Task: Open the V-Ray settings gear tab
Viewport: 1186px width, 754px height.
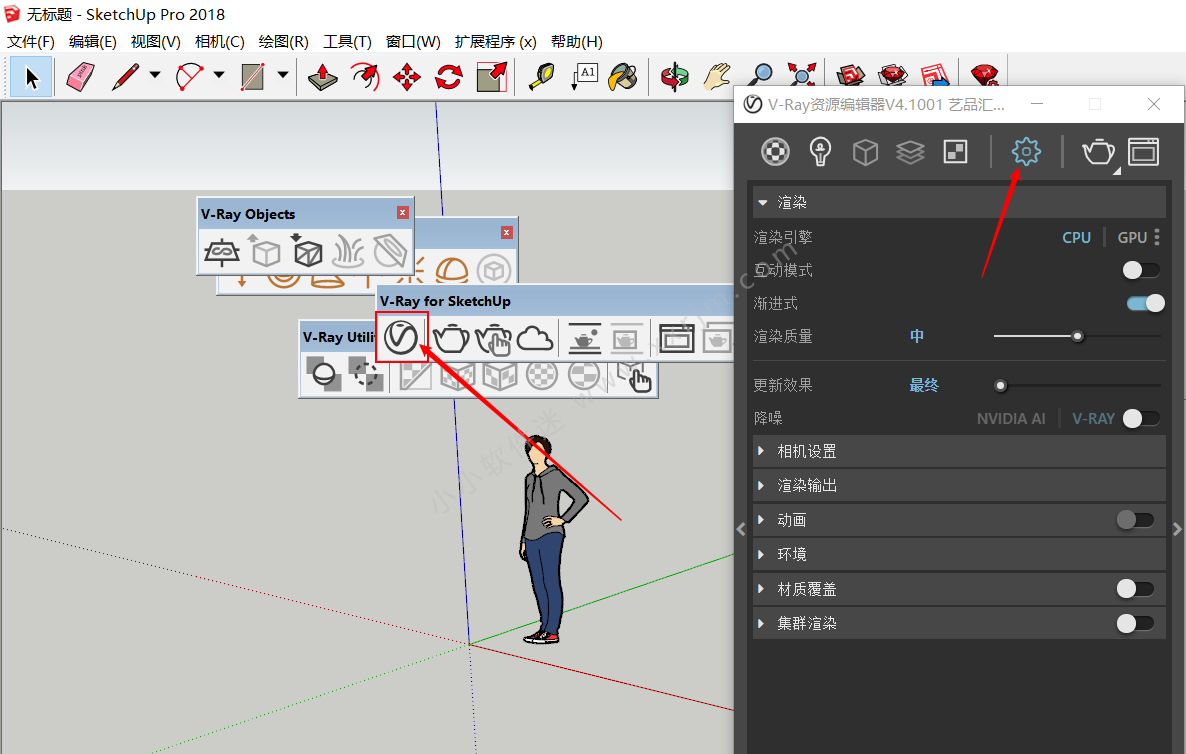Action: tap(1026, 152)
